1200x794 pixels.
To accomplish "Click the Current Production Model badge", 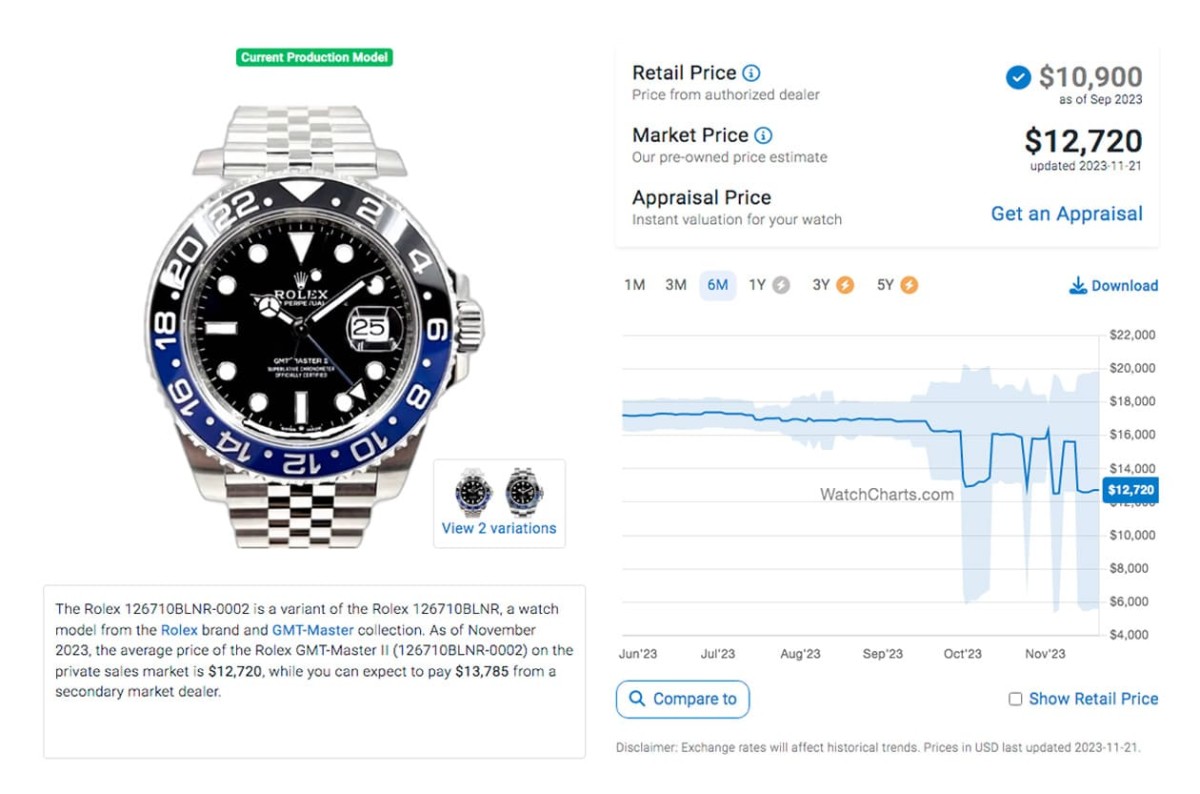I will click(315, 58).
